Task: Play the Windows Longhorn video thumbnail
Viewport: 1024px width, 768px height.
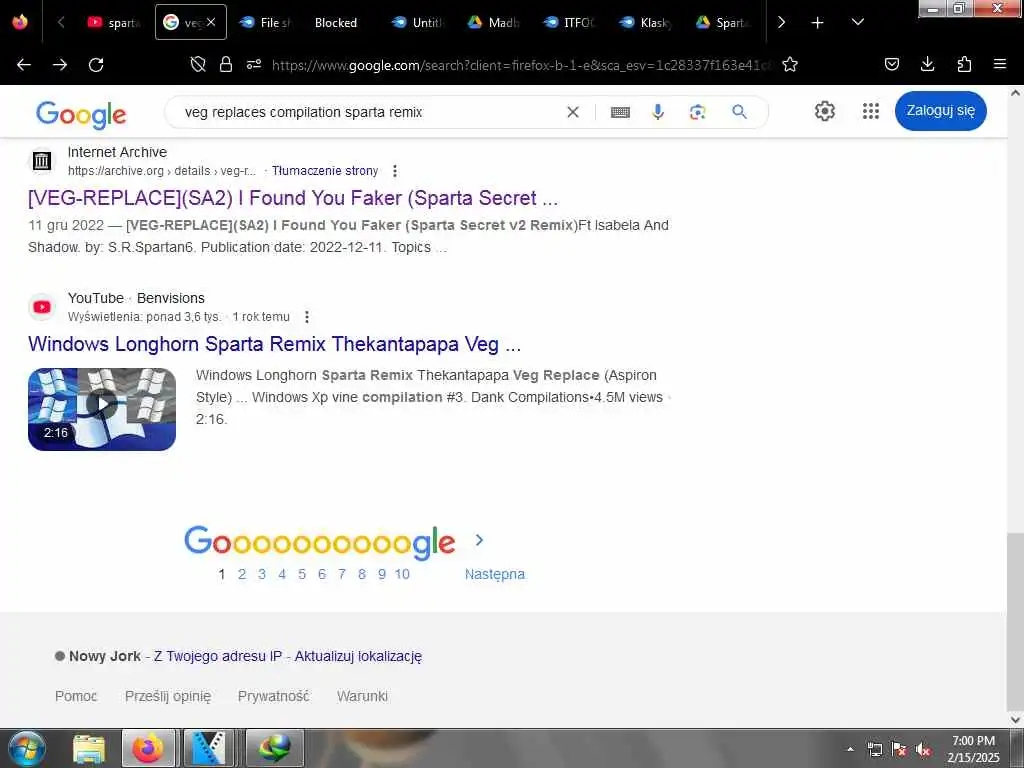Action: [102, 409]
